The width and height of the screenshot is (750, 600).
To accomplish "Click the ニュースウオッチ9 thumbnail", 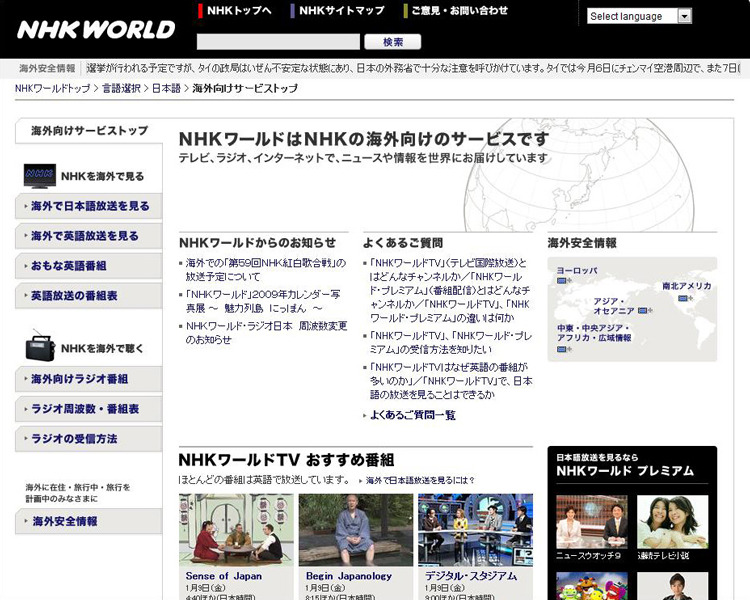I will 592,522.
